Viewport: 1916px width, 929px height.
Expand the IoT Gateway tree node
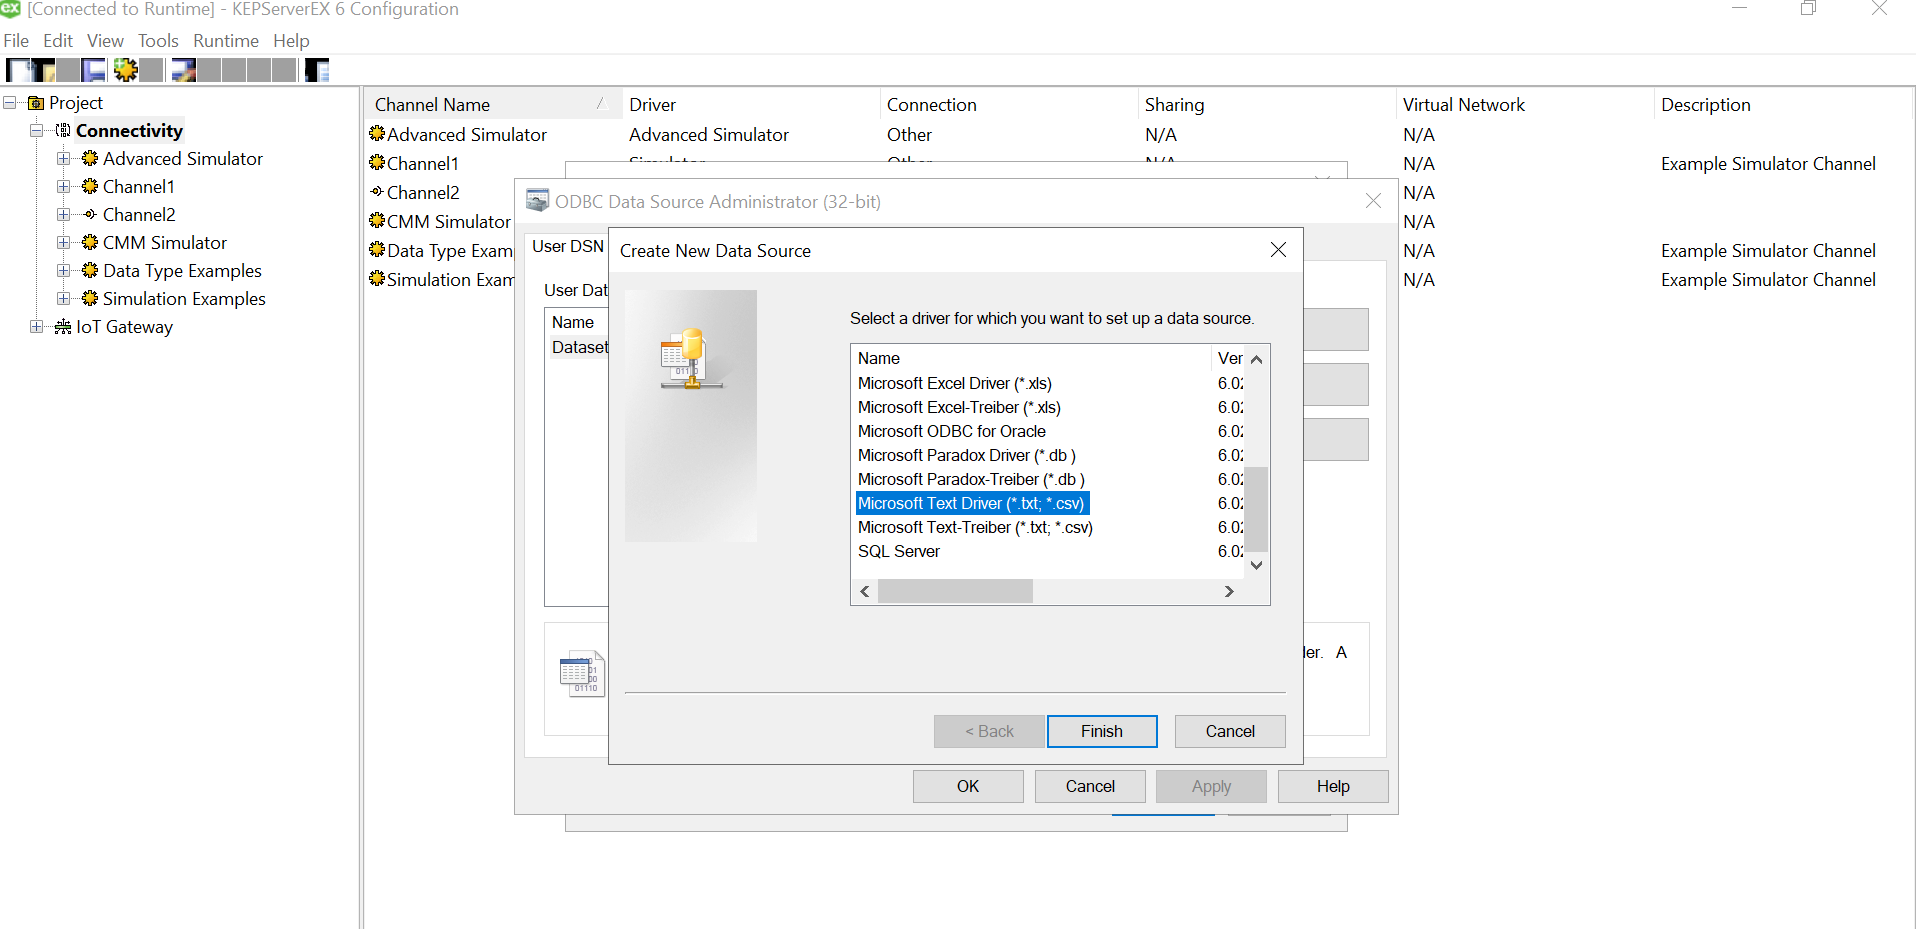[x=36, y=327]
